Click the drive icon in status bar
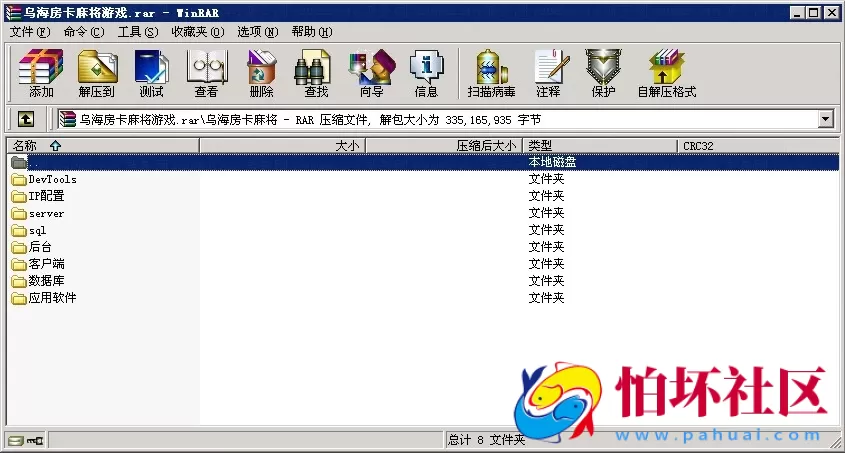845x453 pixels. click(16, 441)
